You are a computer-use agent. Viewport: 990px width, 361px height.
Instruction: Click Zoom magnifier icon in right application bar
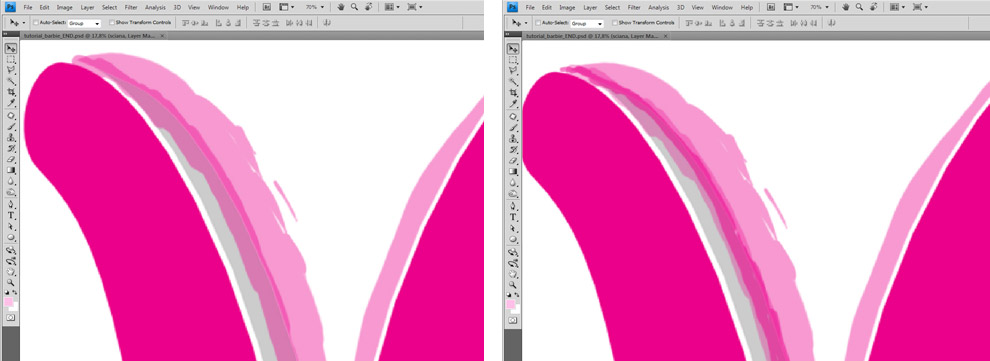859,7
